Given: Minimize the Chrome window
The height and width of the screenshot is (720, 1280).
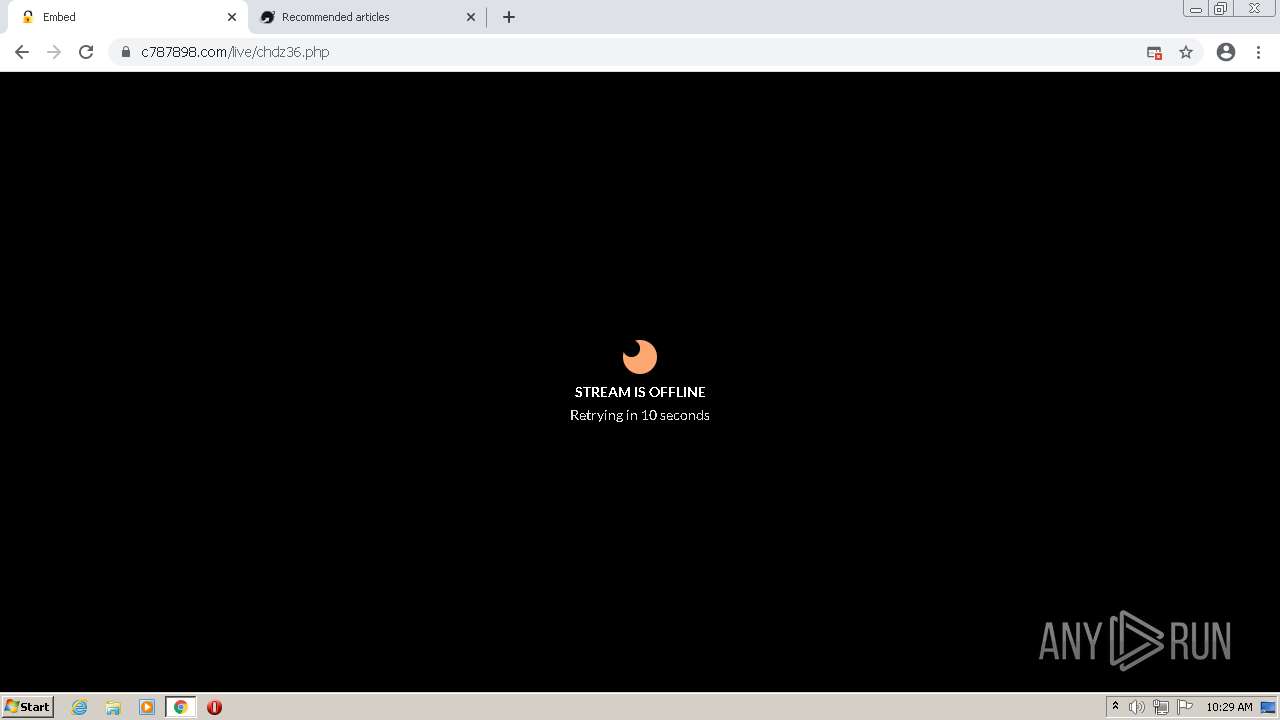Looking at the screenshot, I should click(x=1196, y=9).
